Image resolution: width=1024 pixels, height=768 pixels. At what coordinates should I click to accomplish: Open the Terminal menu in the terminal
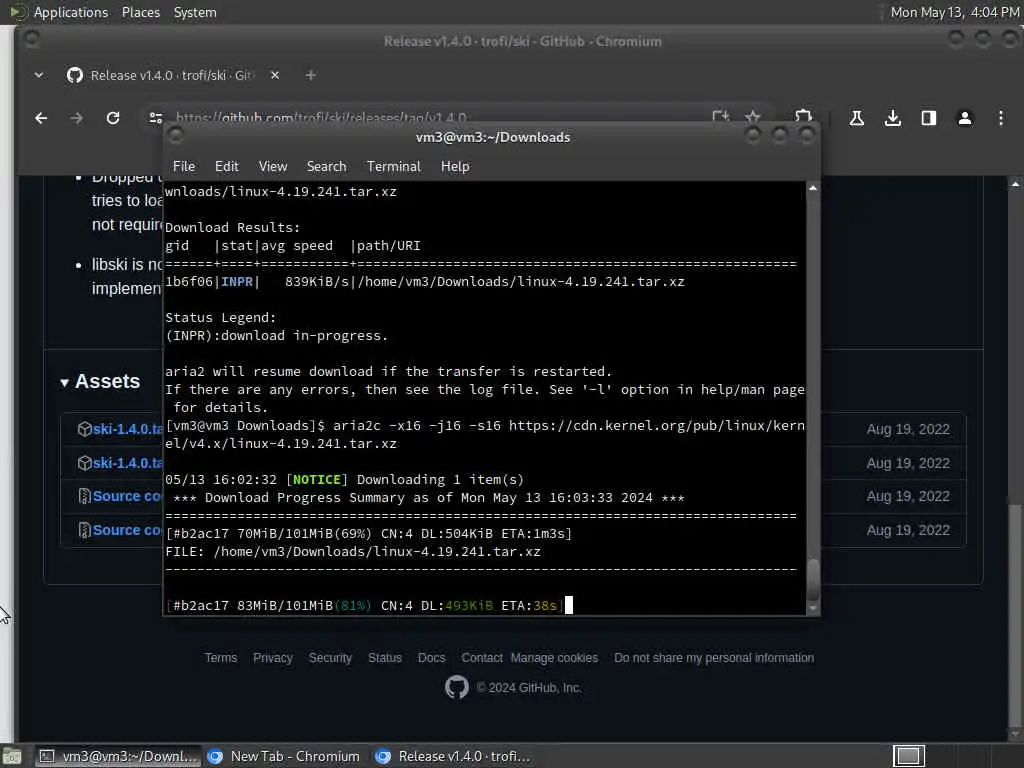[x=394, y=167]
